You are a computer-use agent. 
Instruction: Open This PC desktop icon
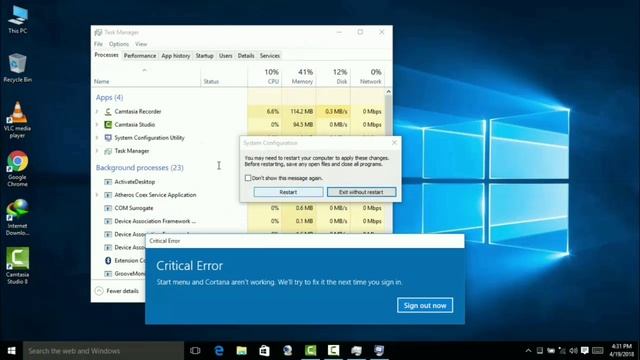pos(18,19)
